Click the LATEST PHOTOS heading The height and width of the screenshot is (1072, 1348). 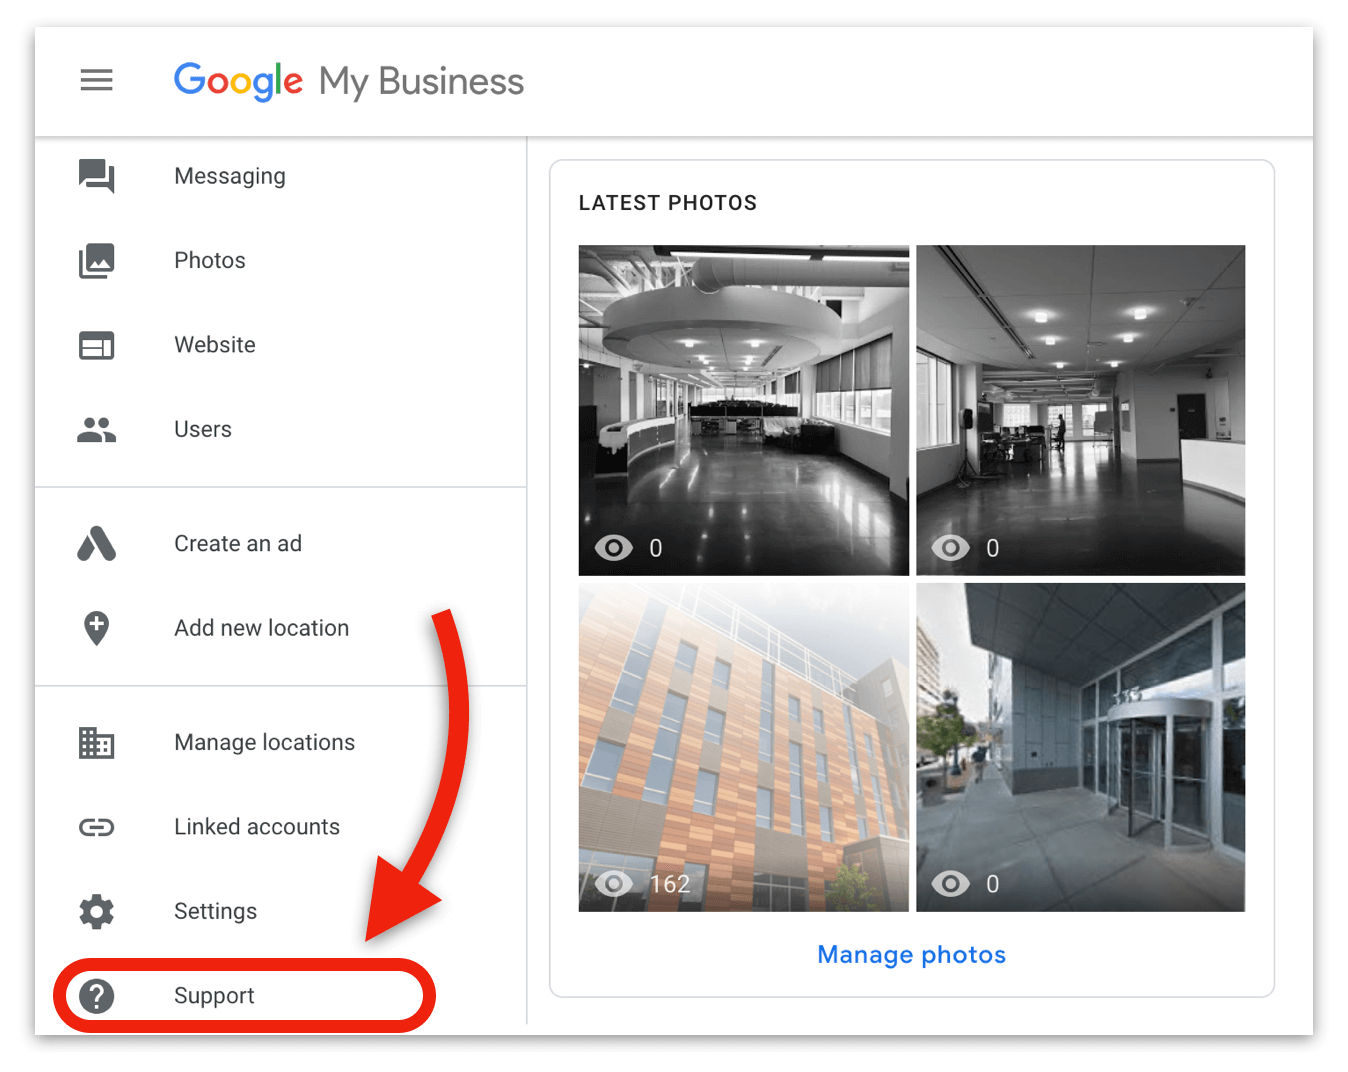click(668, 203)
